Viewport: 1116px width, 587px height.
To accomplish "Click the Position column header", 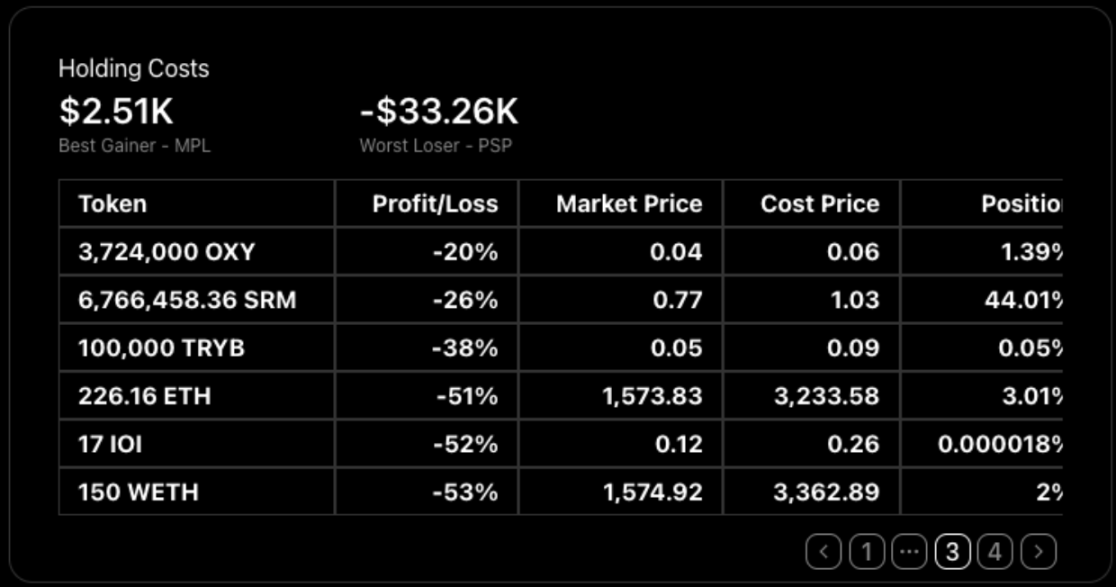I will click(x=1020, y=204).
